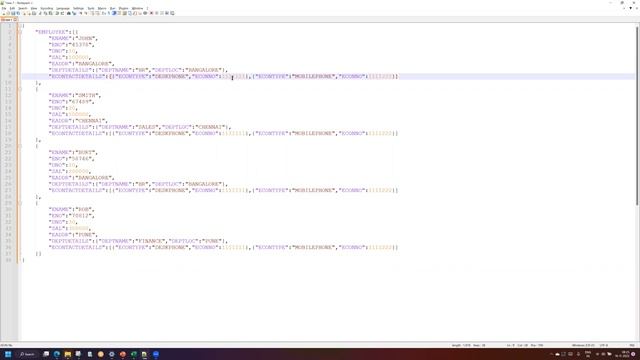Open the View menu
640x360 pixels.
click(34, 8)
